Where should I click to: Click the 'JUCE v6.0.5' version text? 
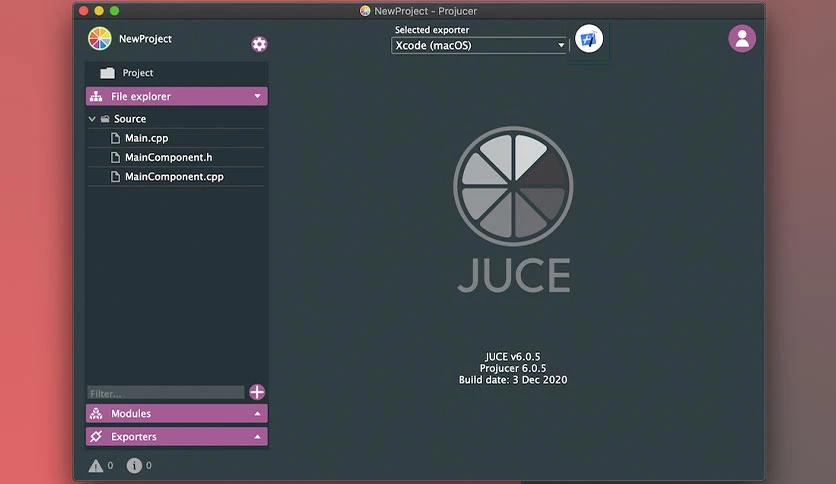tap(512, 357)
